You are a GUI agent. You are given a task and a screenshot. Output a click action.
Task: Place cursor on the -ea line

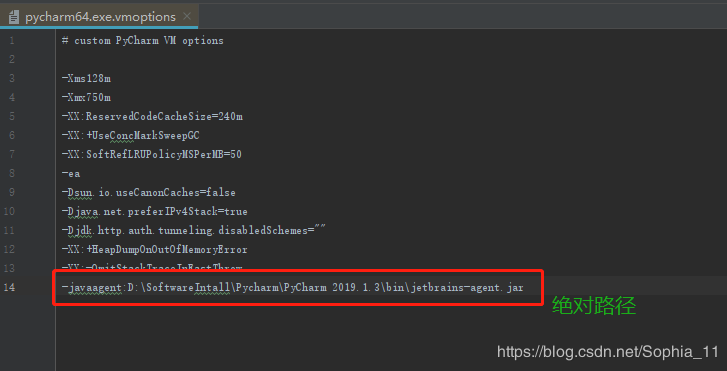coord(70,174)
